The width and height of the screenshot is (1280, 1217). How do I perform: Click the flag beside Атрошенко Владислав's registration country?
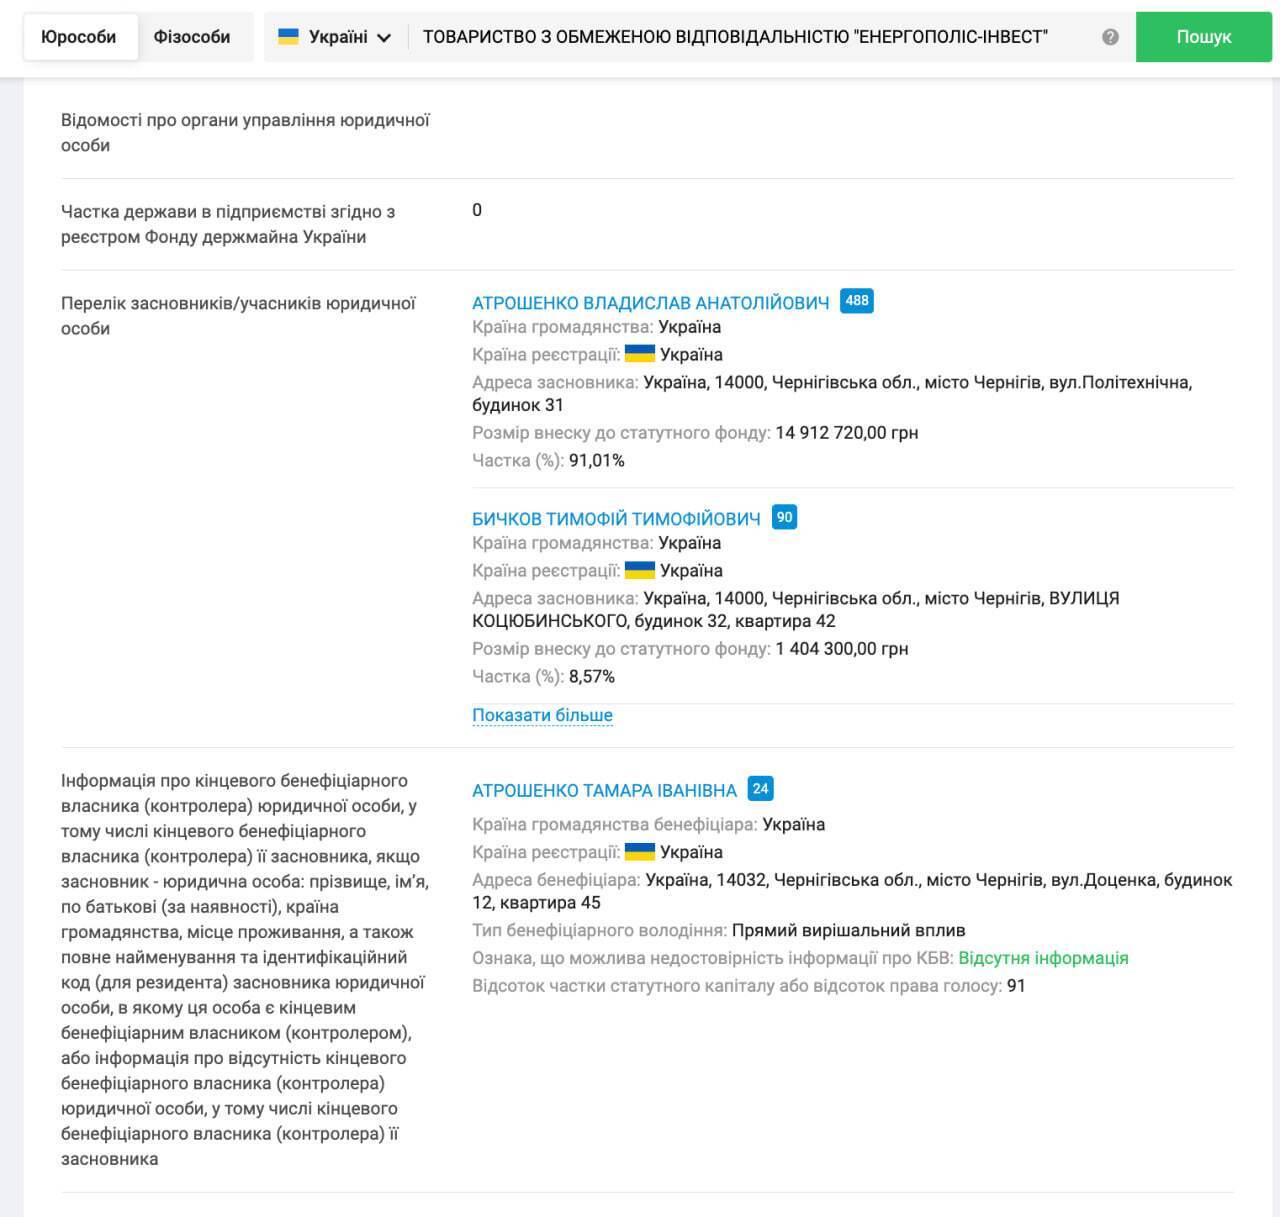[639, 354]
